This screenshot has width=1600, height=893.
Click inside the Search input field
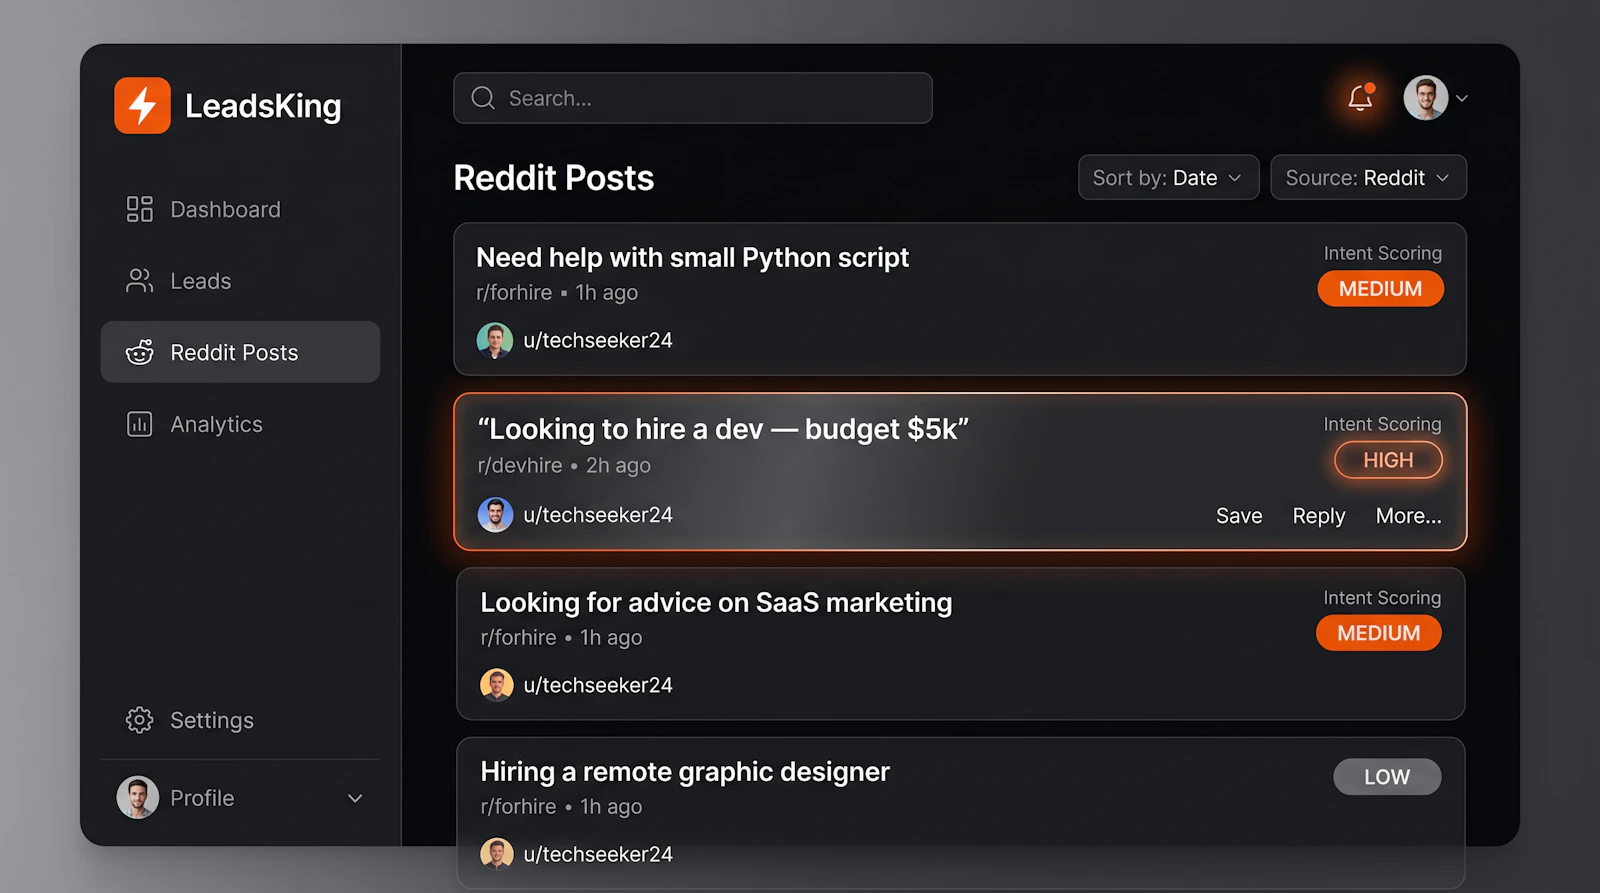[693, 98]
